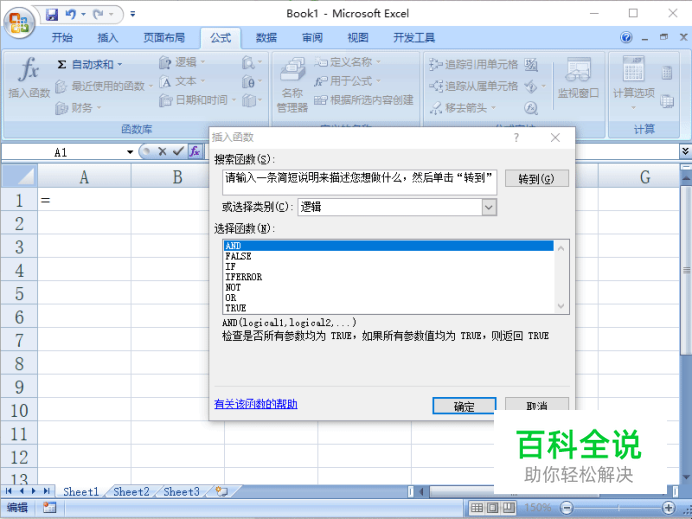Insert new worksheet tab icon
The width and height of the screenshot is (692, 519).
tap(222, 492)
